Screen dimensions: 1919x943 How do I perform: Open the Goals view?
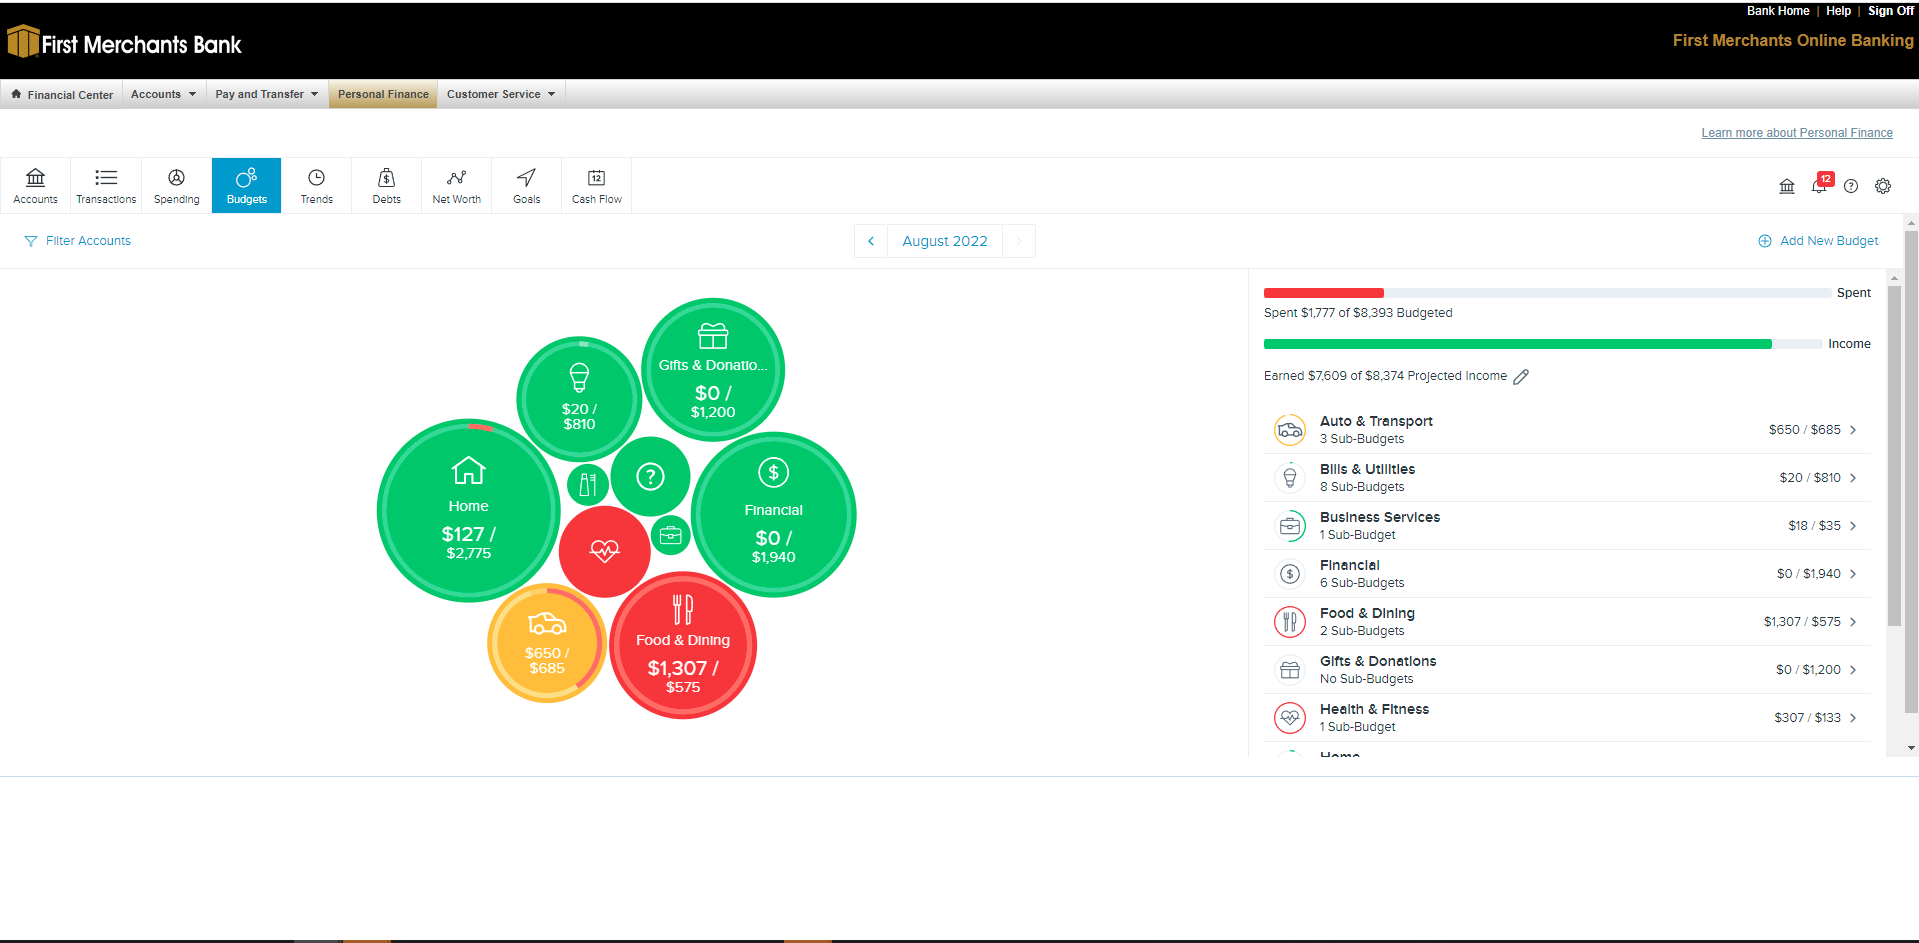[526, 185]
